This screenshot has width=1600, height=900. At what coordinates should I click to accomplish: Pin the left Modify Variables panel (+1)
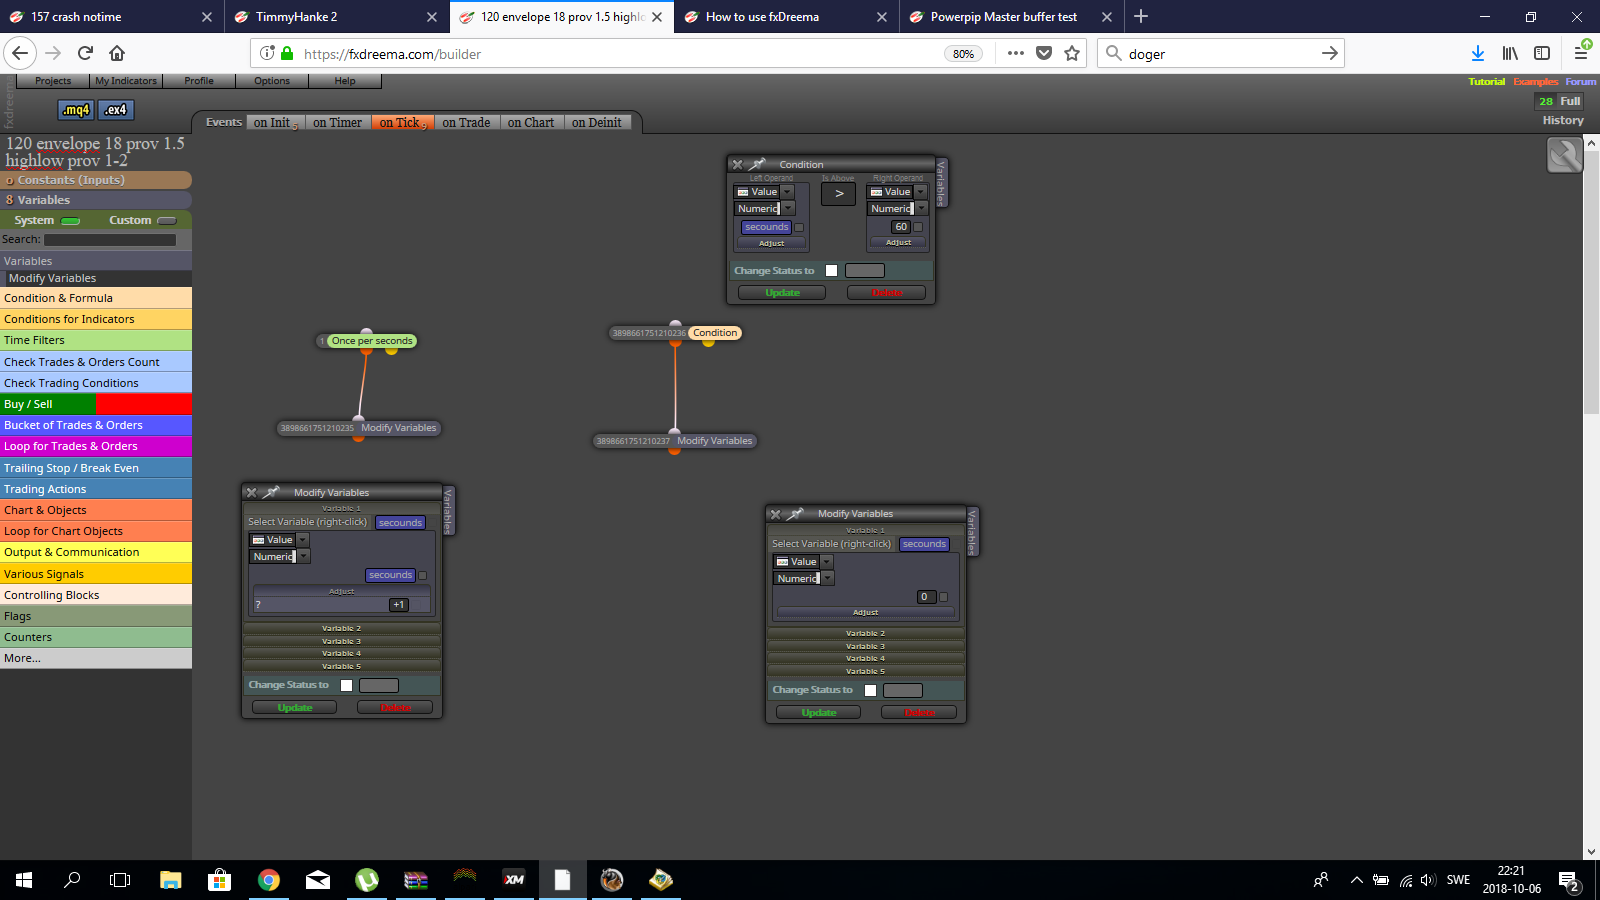tap(272, 492)
